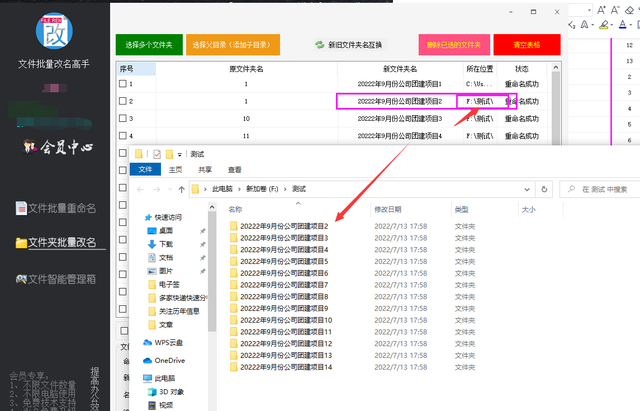Open 关注历年信息 folder in navigation pane
The height and width of the screenshot is (411, 640).
174,311
